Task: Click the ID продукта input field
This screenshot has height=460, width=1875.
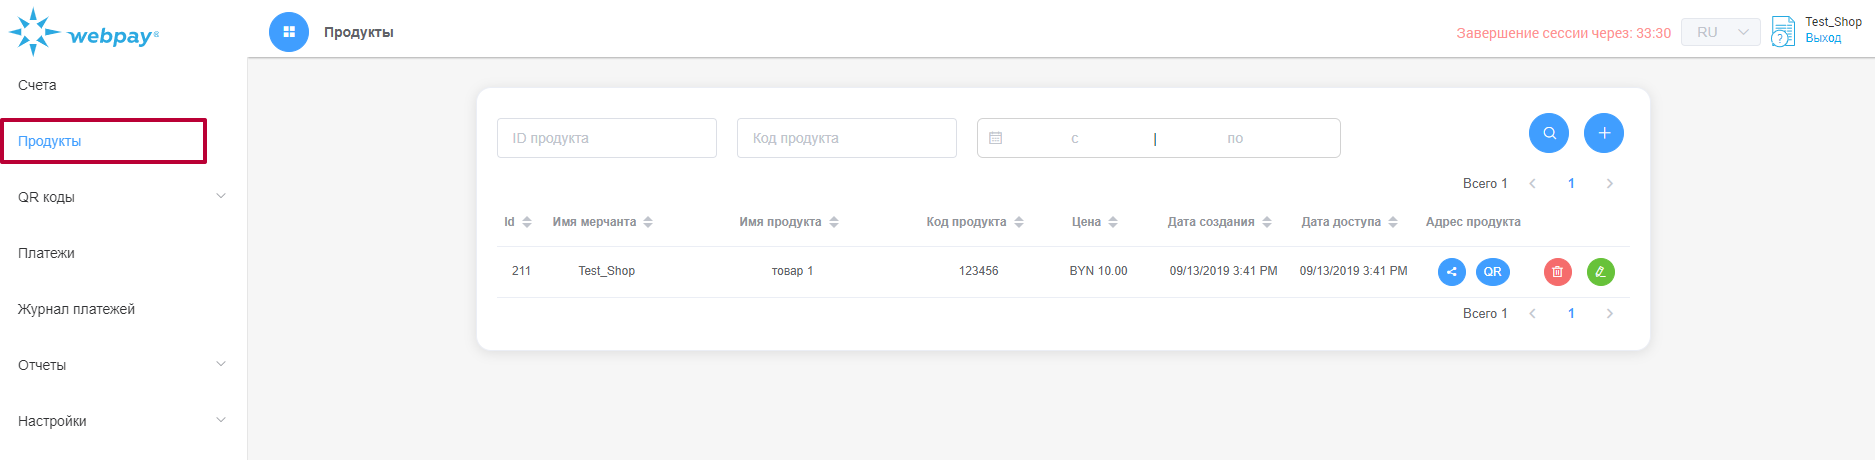Action: point(606,138)
